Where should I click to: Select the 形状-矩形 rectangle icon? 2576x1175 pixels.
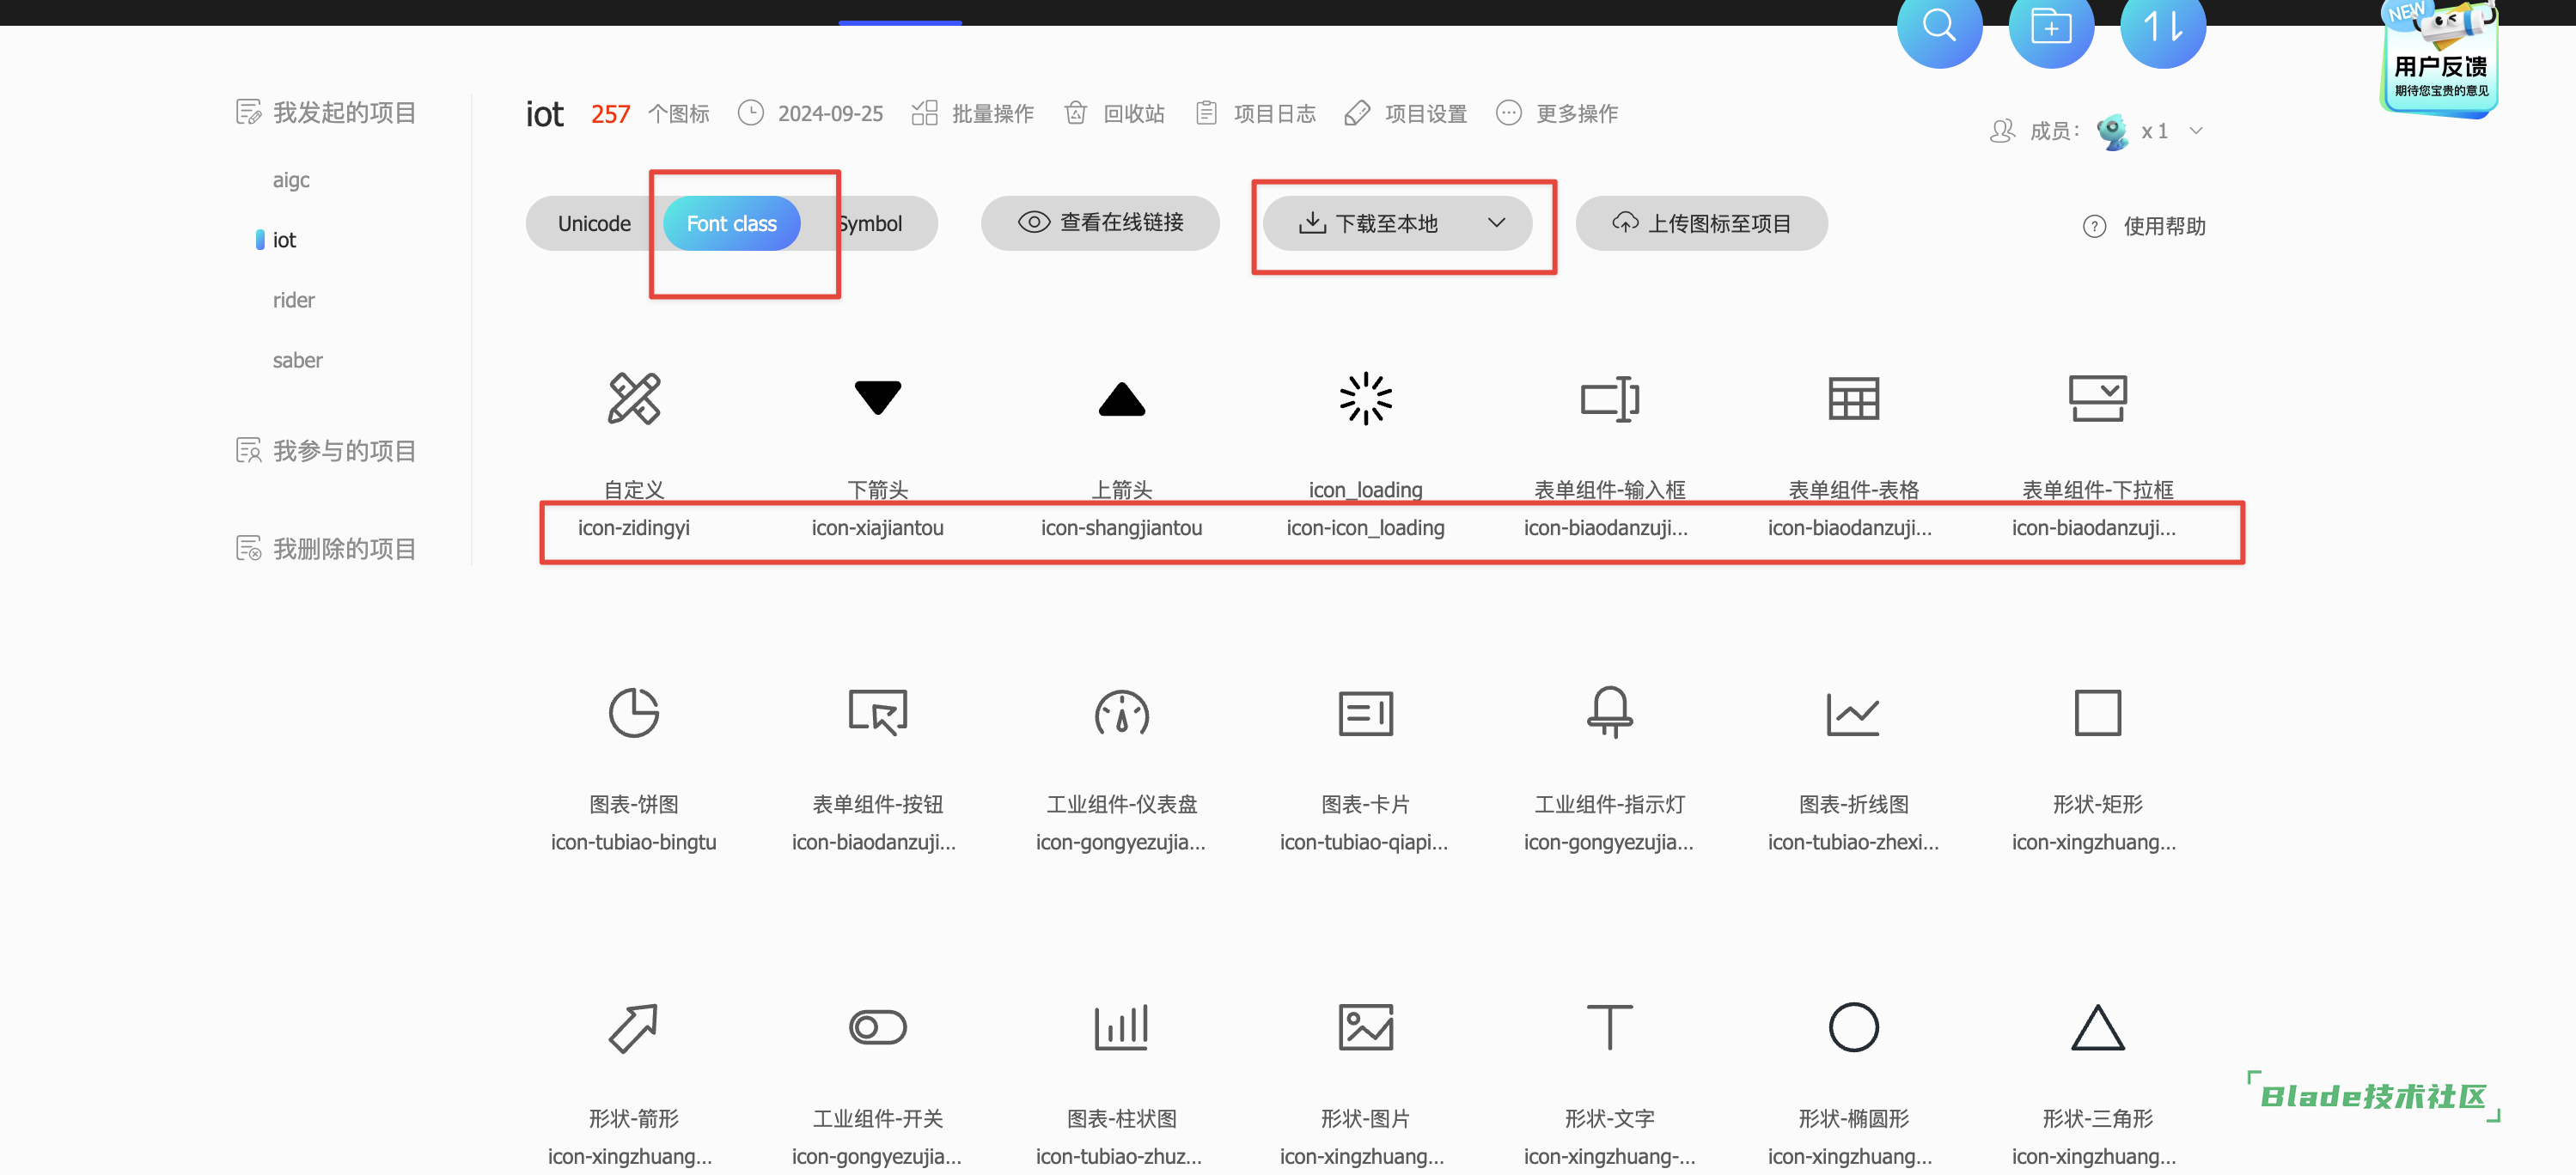2098,712
